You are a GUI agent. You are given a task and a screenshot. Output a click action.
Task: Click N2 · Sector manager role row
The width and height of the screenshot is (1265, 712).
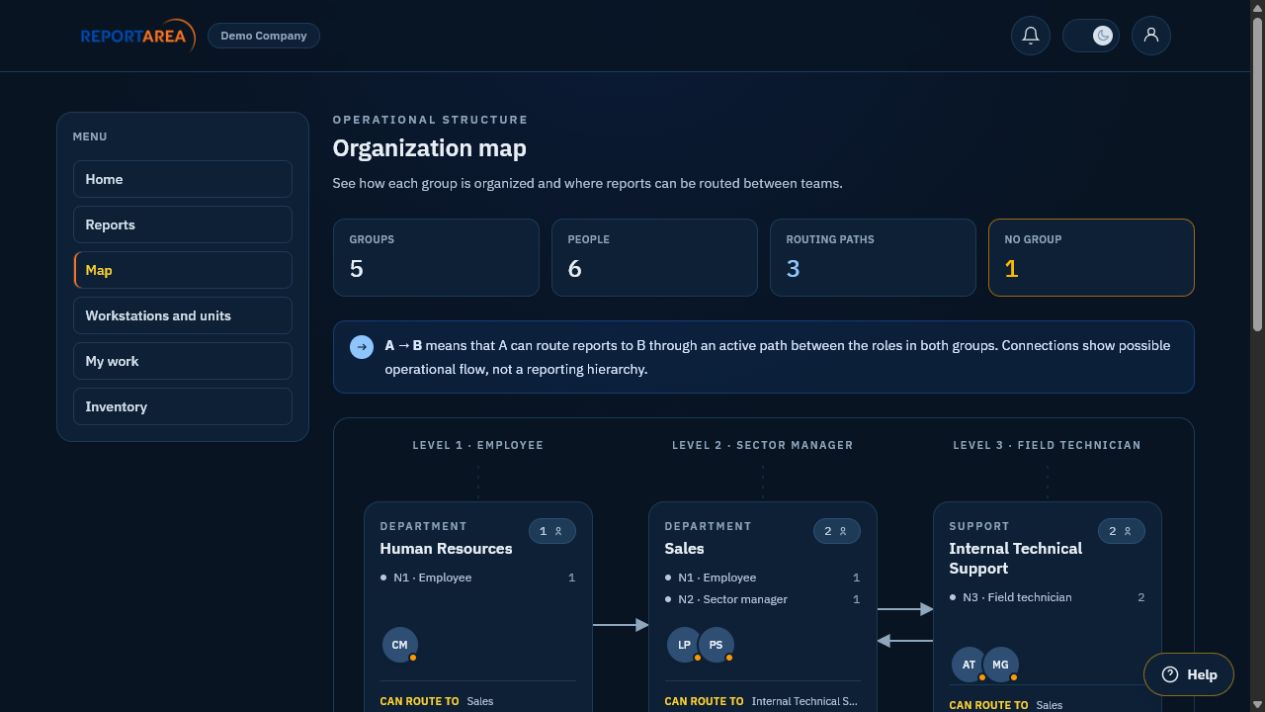[762, 600]
